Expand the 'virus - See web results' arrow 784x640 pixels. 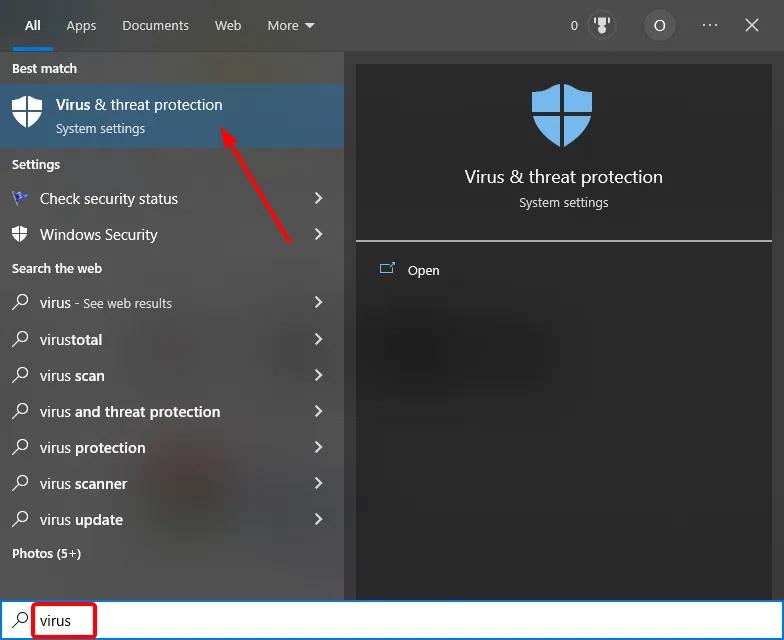click(x=318, y=302)
